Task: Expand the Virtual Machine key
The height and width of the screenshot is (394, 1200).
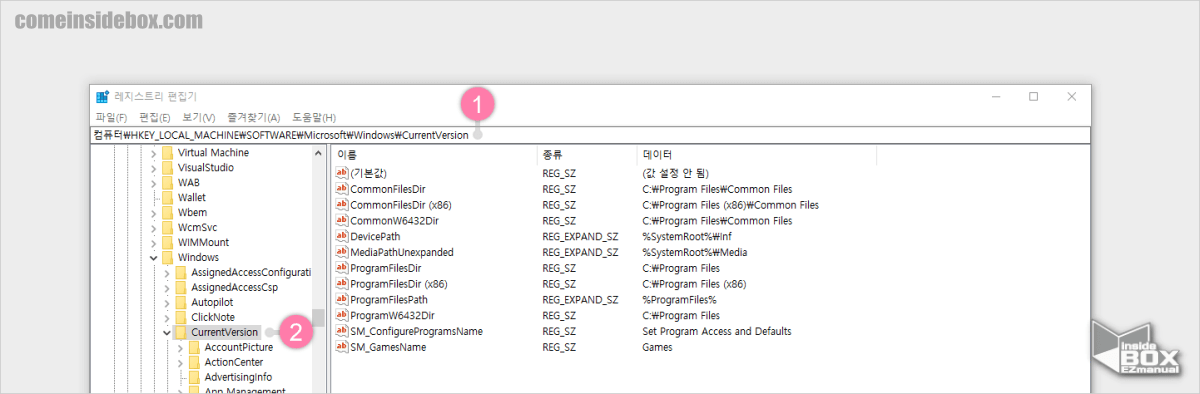Action: 153,153
